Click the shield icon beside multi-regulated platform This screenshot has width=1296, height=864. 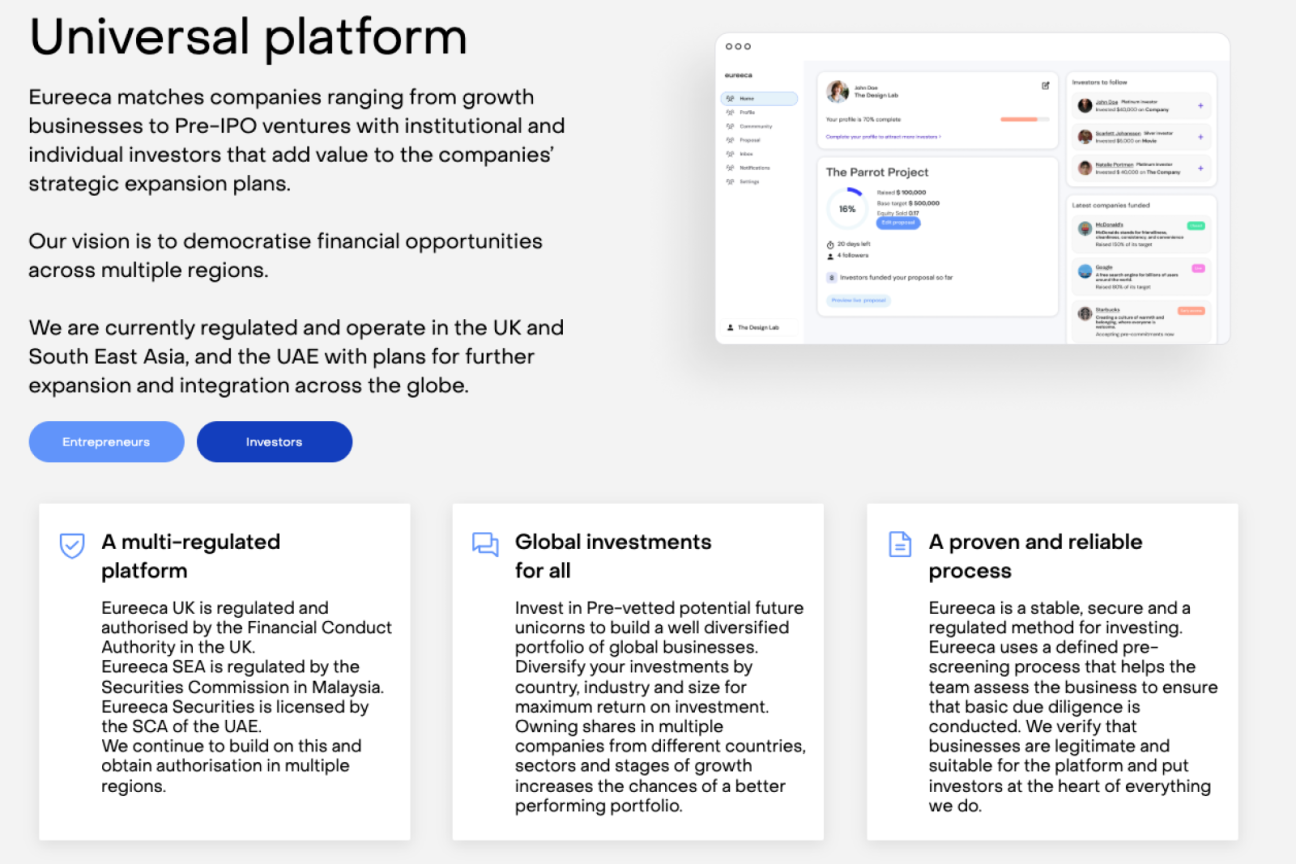[72, 545]
